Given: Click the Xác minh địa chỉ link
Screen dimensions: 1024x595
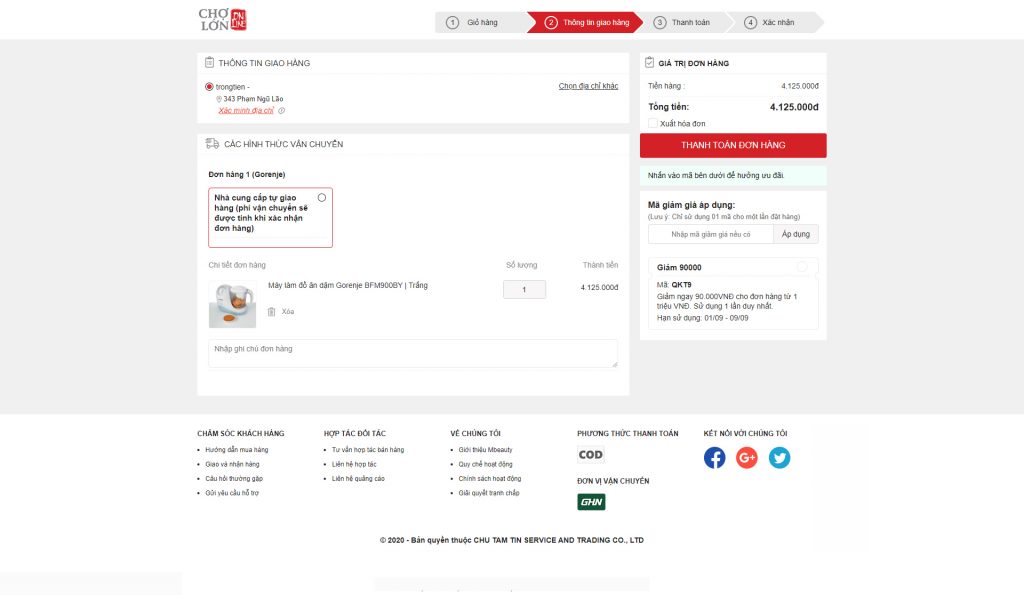Looking at the screenshot, I should (x=246, y=110).
